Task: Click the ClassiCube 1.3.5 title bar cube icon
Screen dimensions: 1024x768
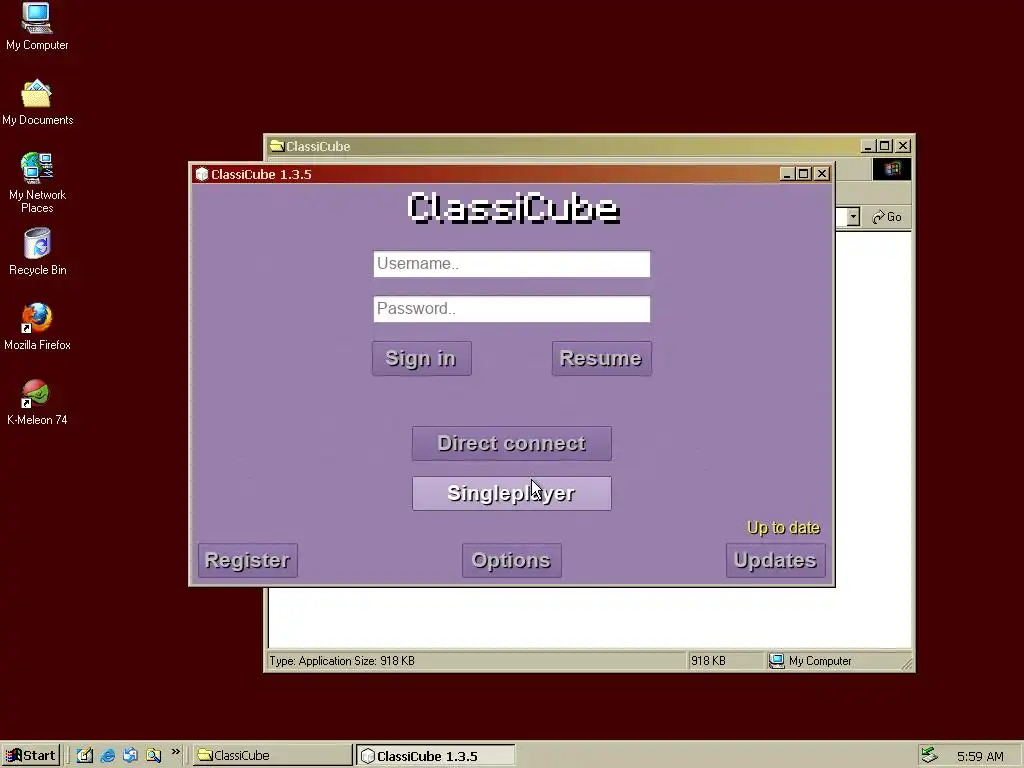Action: pyautogui.click(x=202, y=174)
